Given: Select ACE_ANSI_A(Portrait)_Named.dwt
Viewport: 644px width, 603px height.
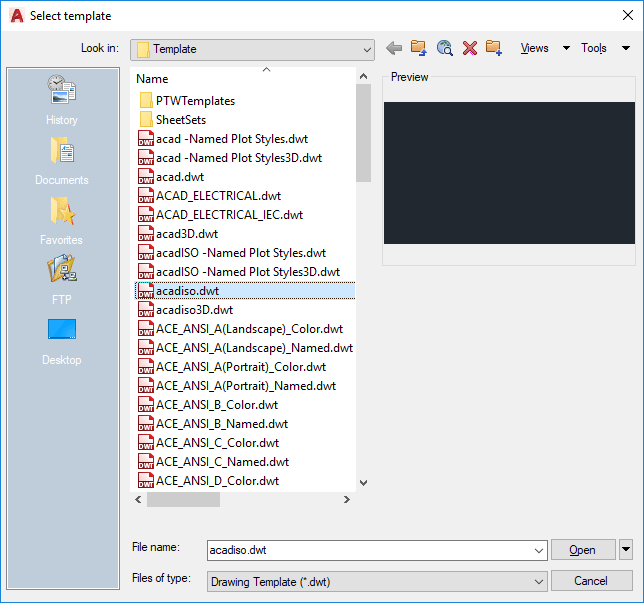Looking at the screenshot, I should coord(246,386).
